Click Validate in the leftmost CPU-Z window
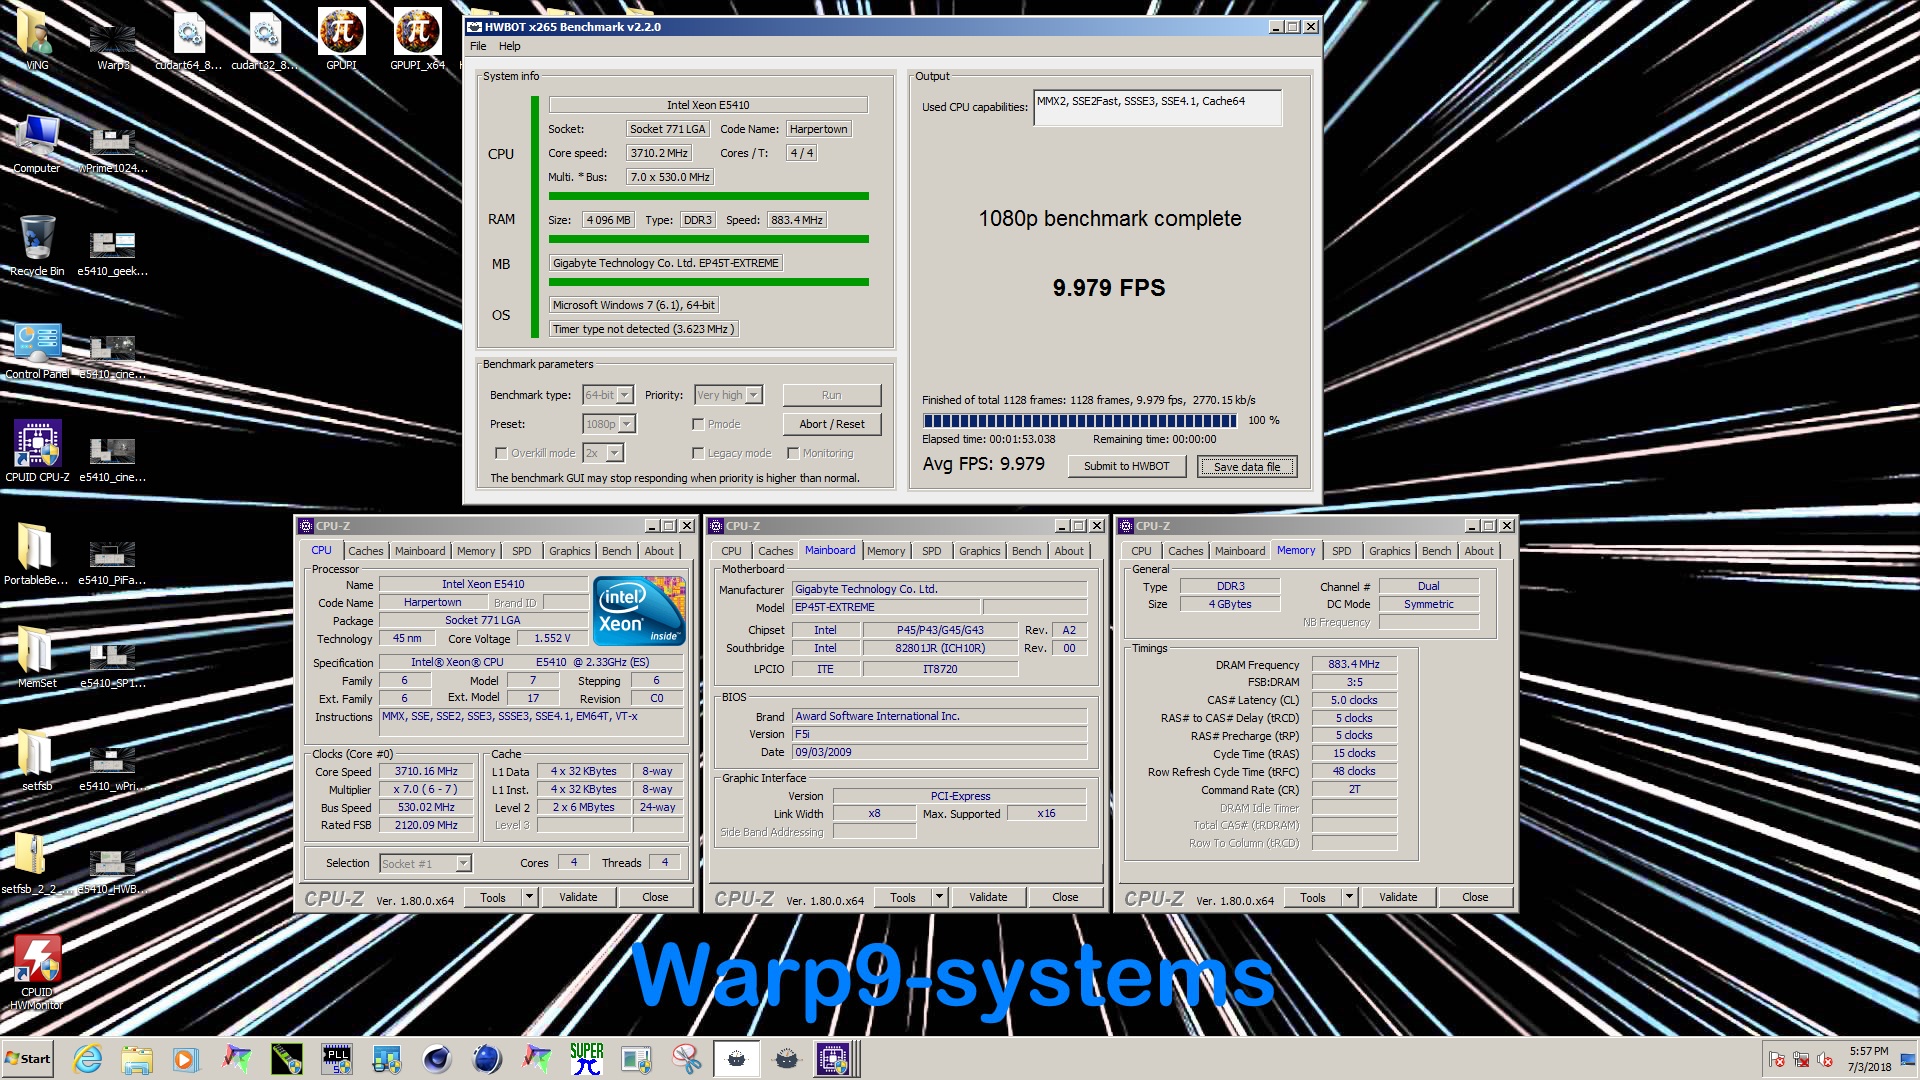The width and height of the screenshot is (1920, 1080). (578, 897)
